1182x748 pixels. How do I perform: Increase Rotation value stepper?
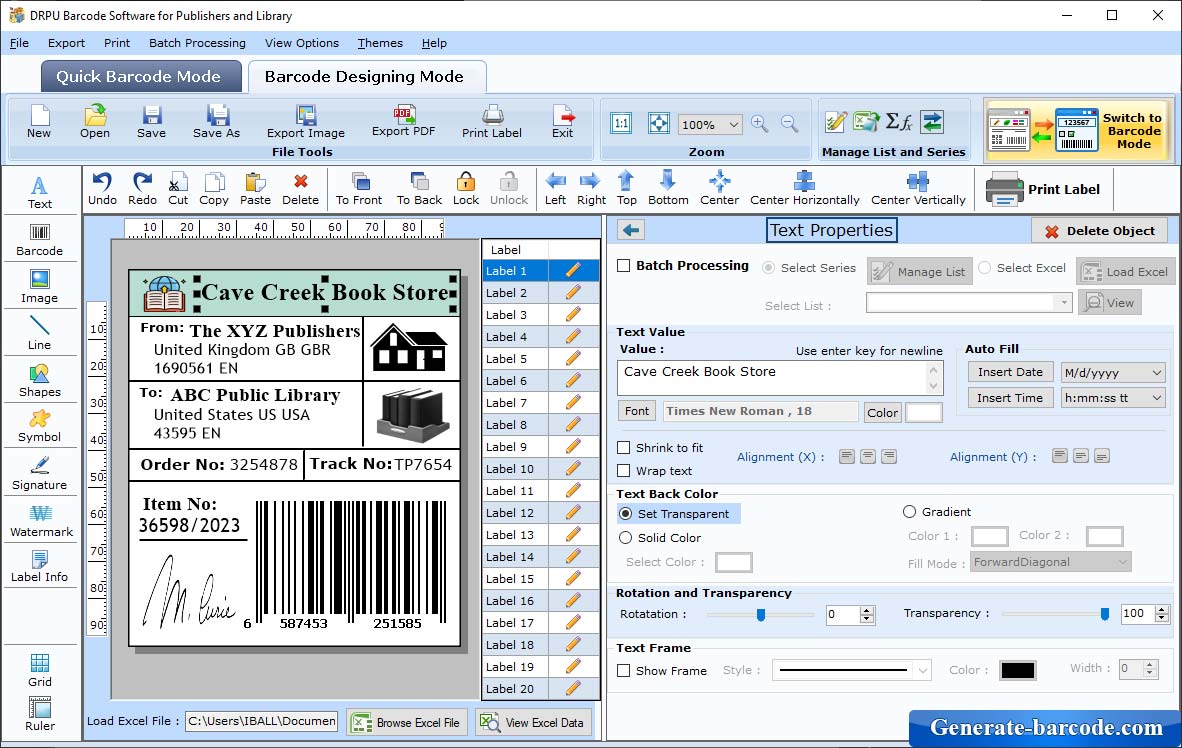867,610
